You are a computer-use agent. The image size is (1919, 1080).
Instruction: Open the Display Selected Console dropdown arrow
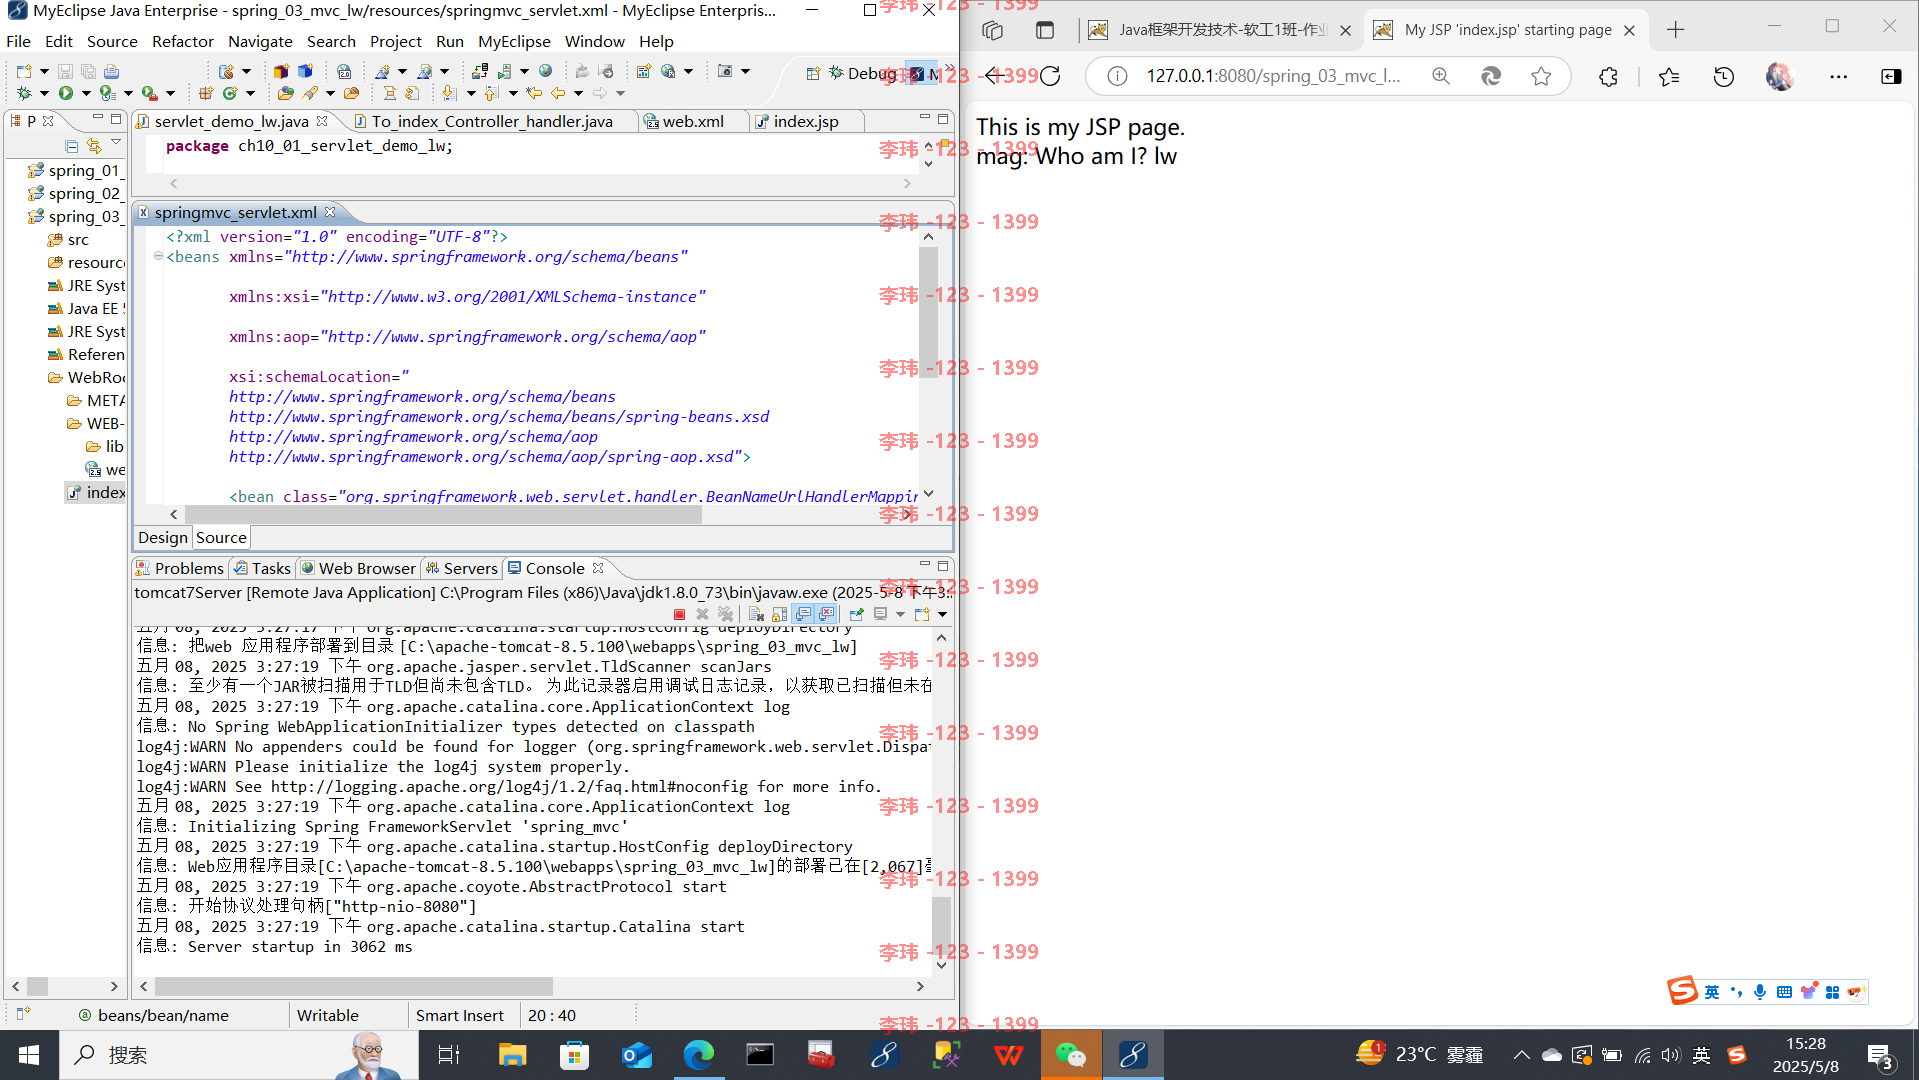pos(900,614)
